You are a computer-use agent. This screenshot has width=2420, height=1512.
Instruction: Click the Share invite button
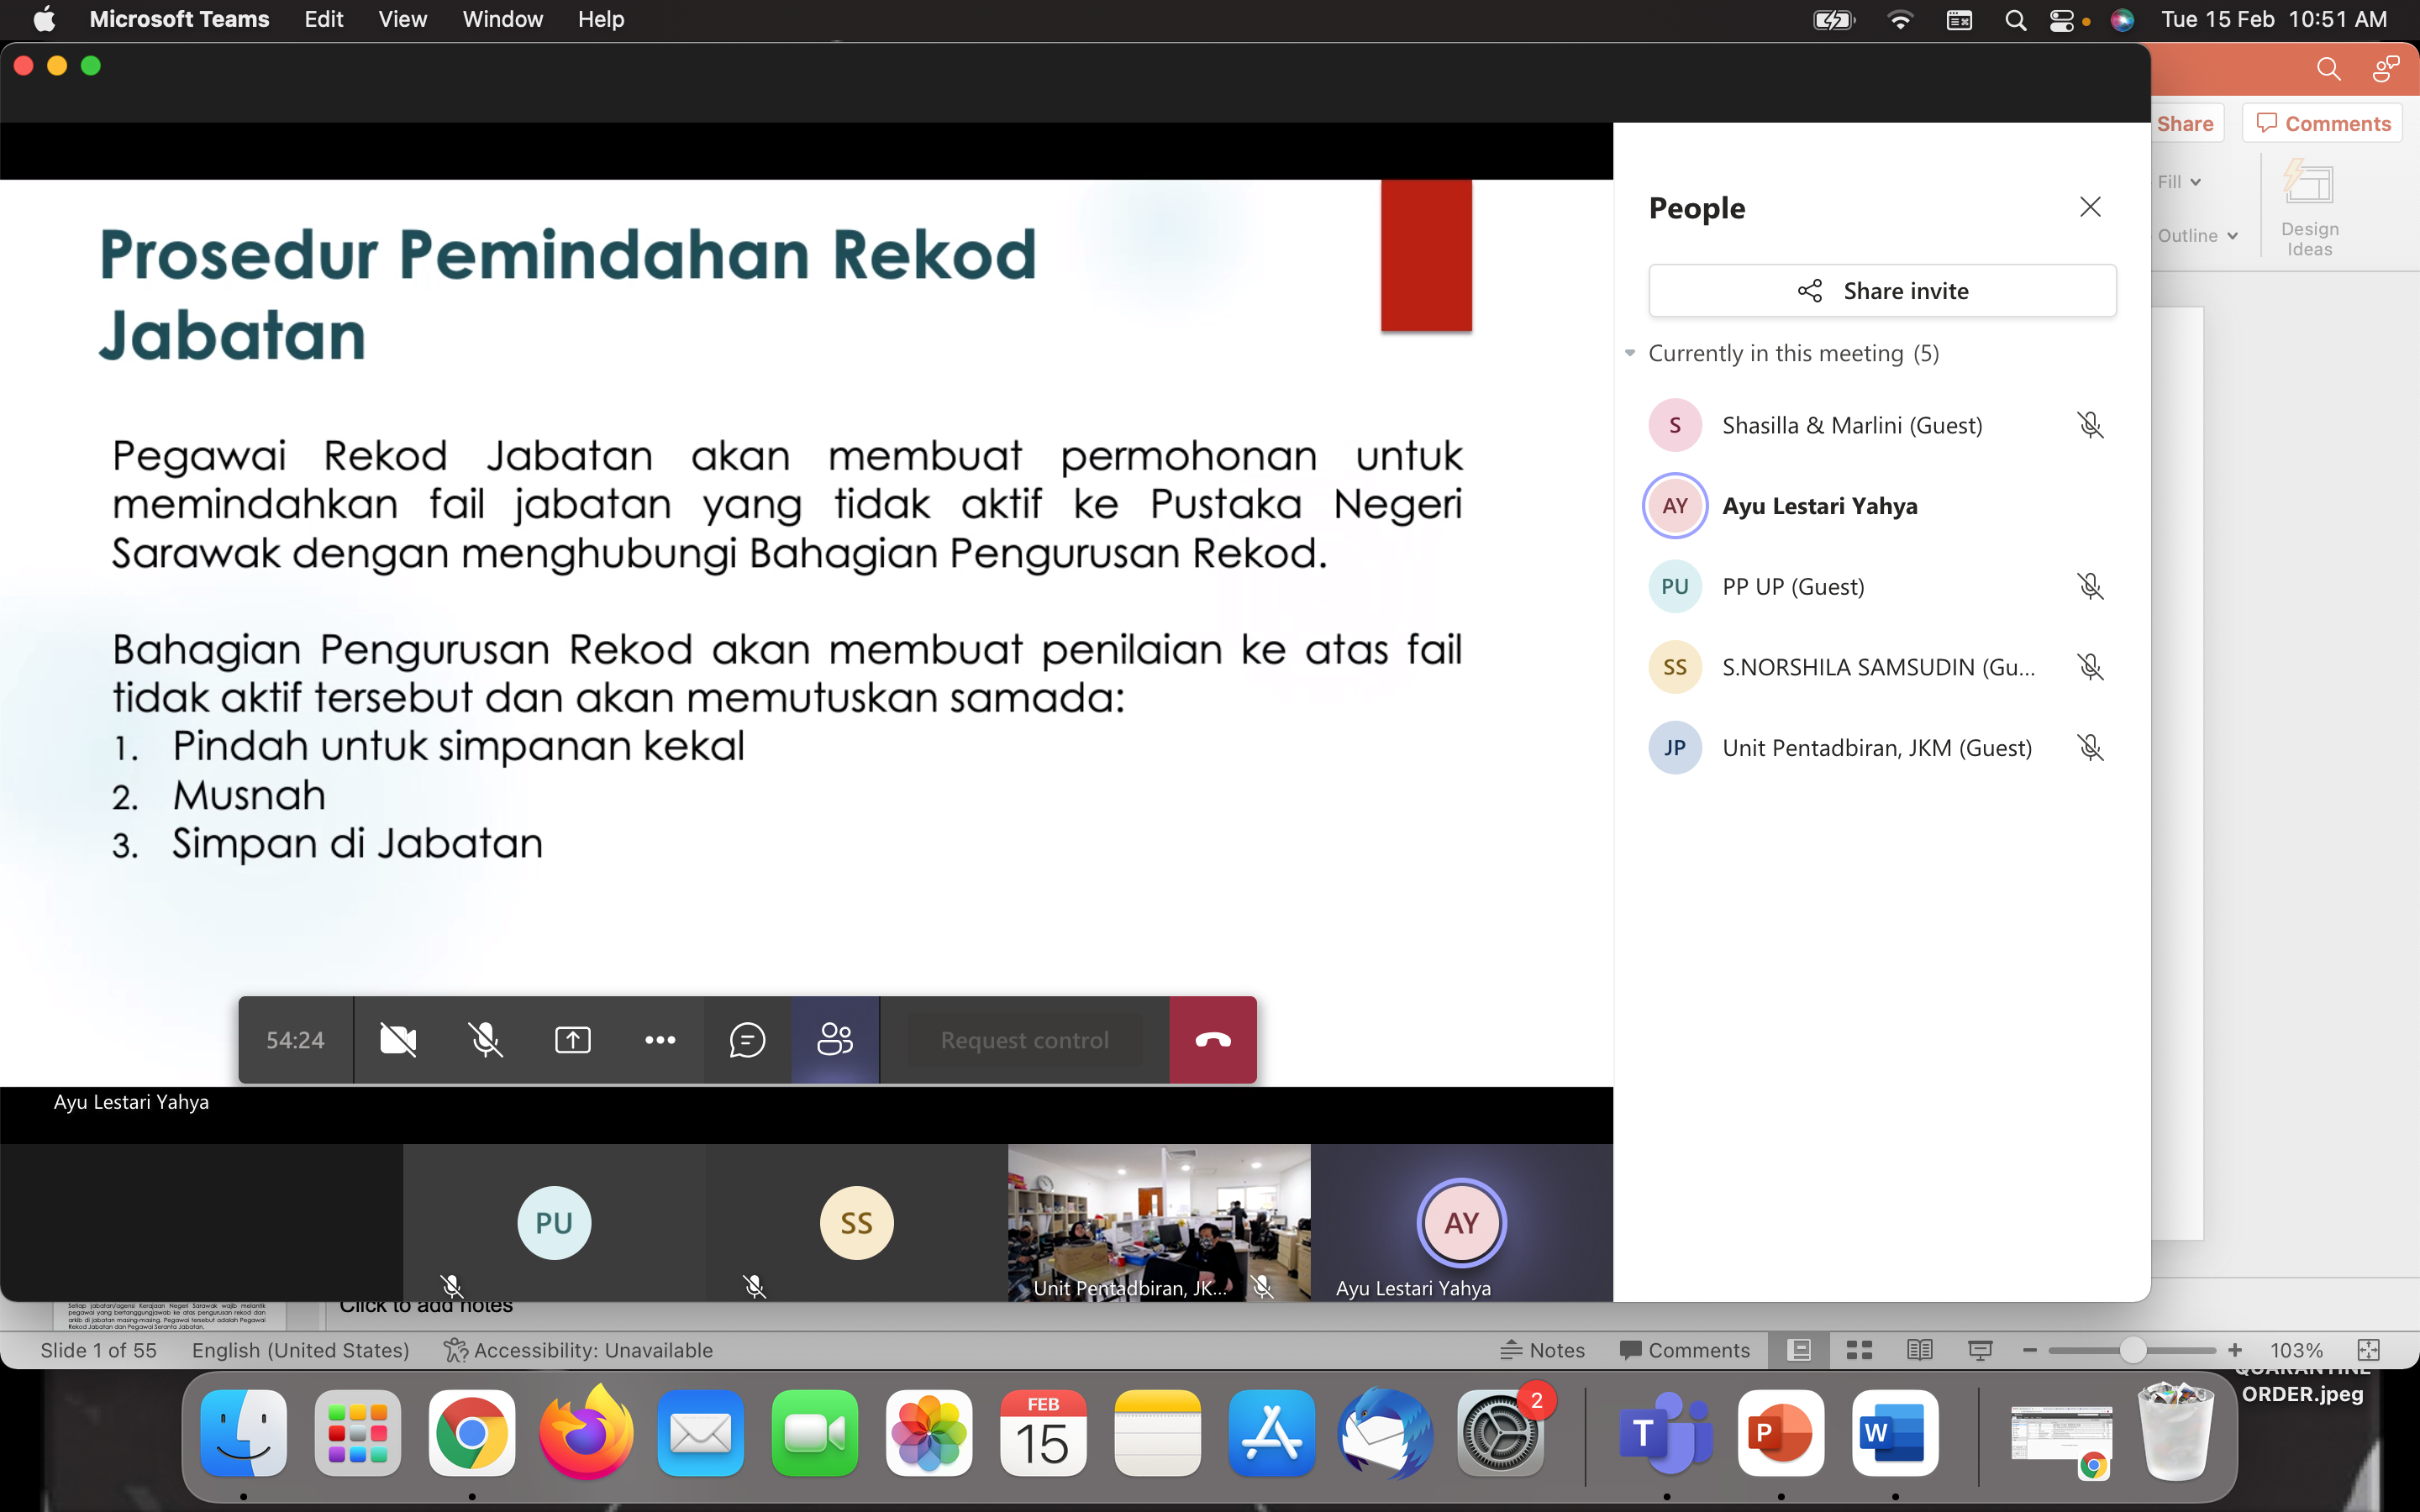pyautogui.click(x=1882, y=291)
